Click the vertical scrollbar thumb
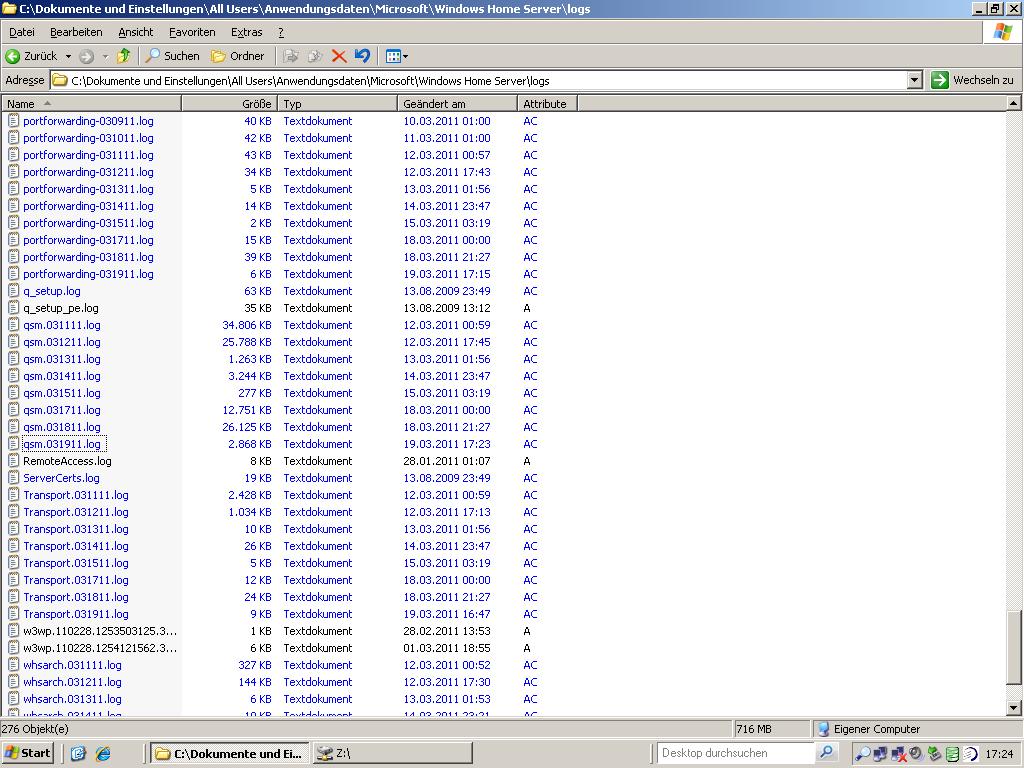Screen dimensions: 1024x768 click(x=1013, y=649)
